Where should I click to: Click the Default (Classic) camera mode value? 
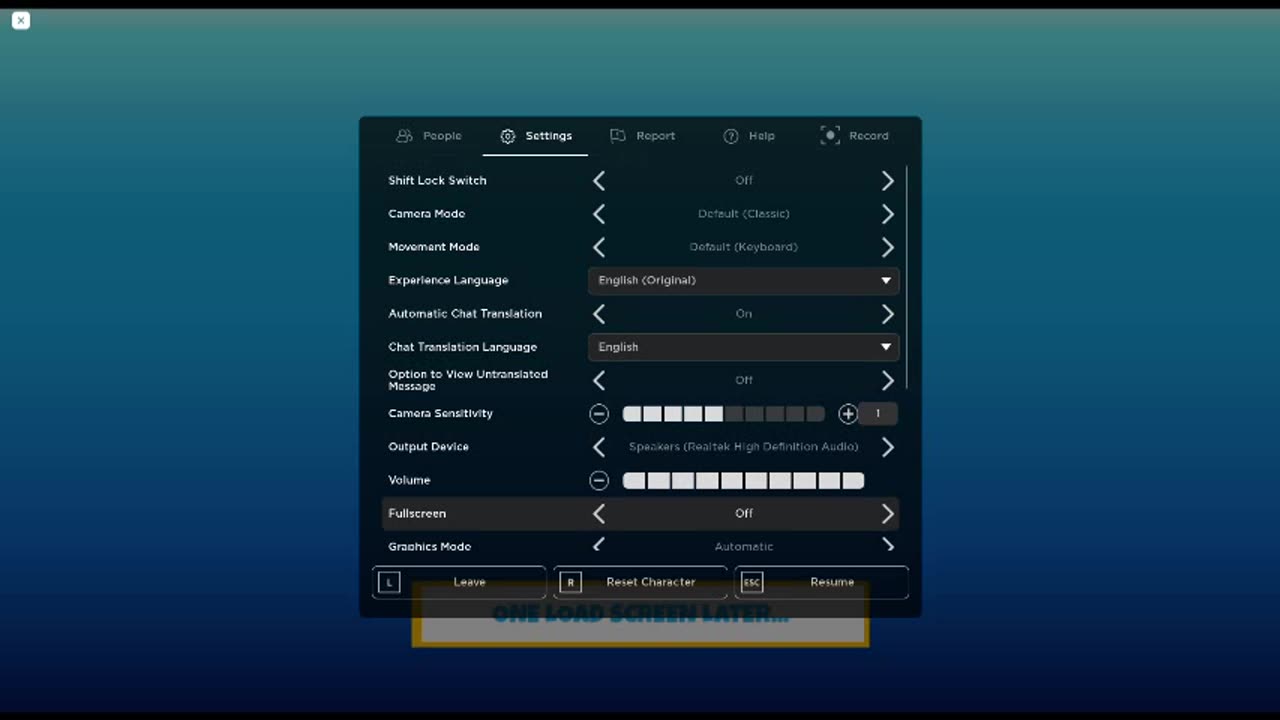(743, 214)
